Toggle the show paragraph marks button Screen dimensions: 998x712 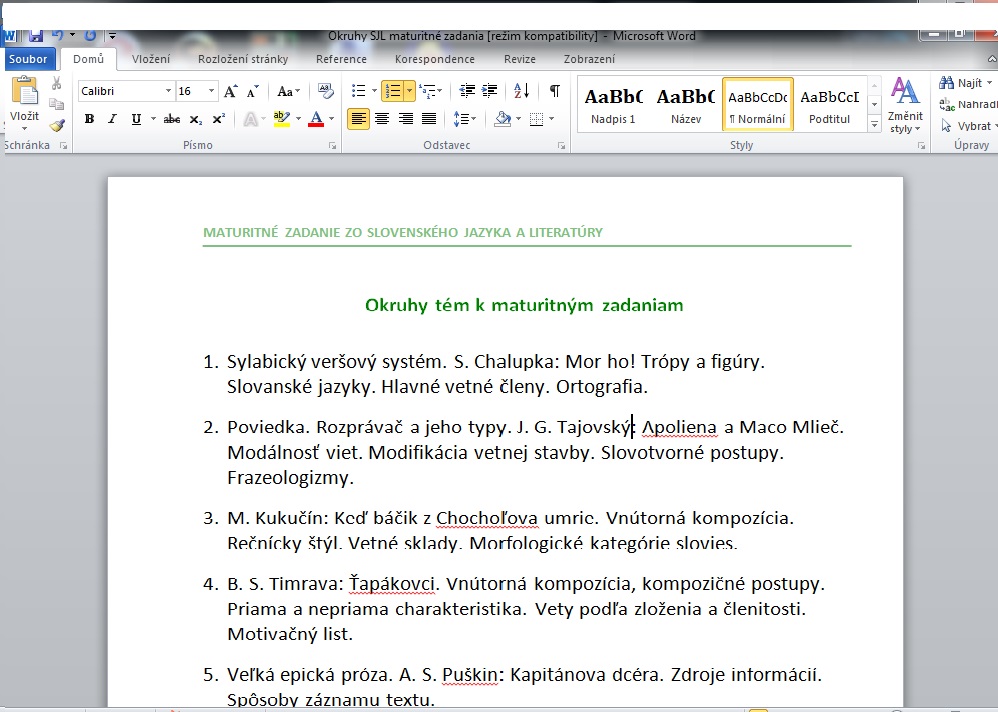pyautogui.click(x=554, y=91)
